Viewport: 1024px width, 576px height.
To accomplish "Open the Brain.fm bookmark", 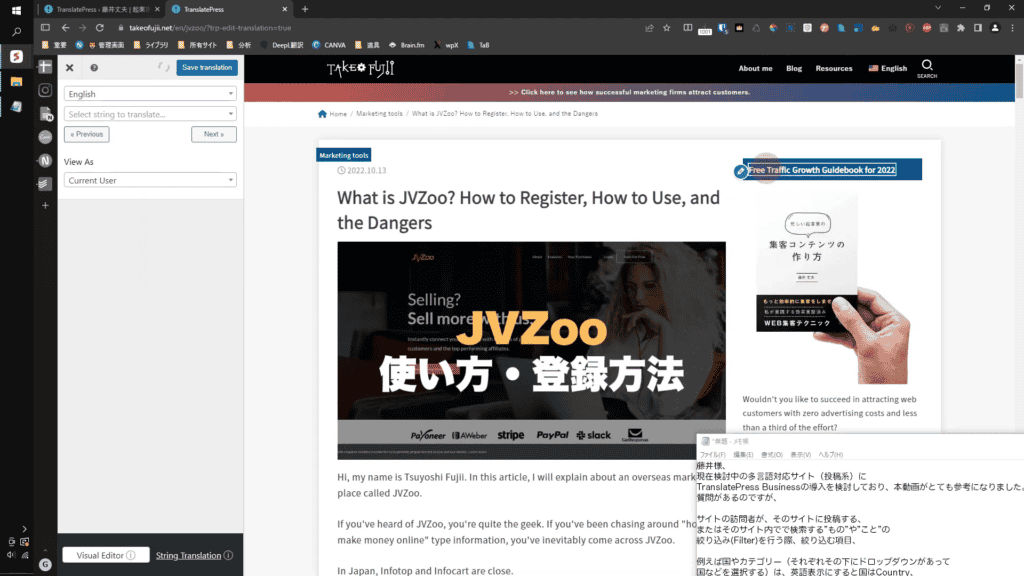I will click(406, 45).
